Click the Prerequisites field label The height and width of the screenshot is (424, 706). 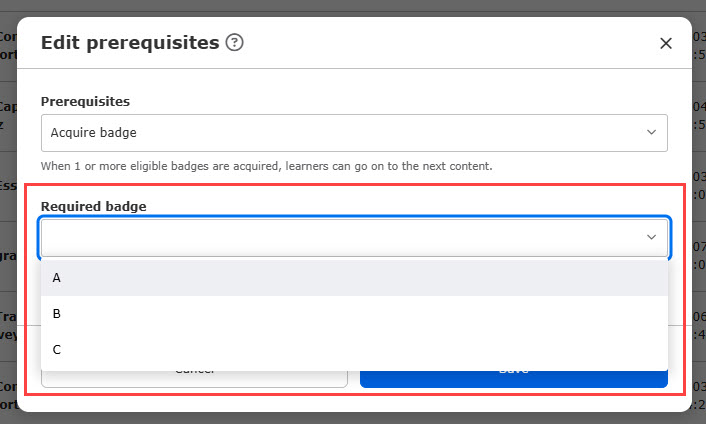click(85, 101)
